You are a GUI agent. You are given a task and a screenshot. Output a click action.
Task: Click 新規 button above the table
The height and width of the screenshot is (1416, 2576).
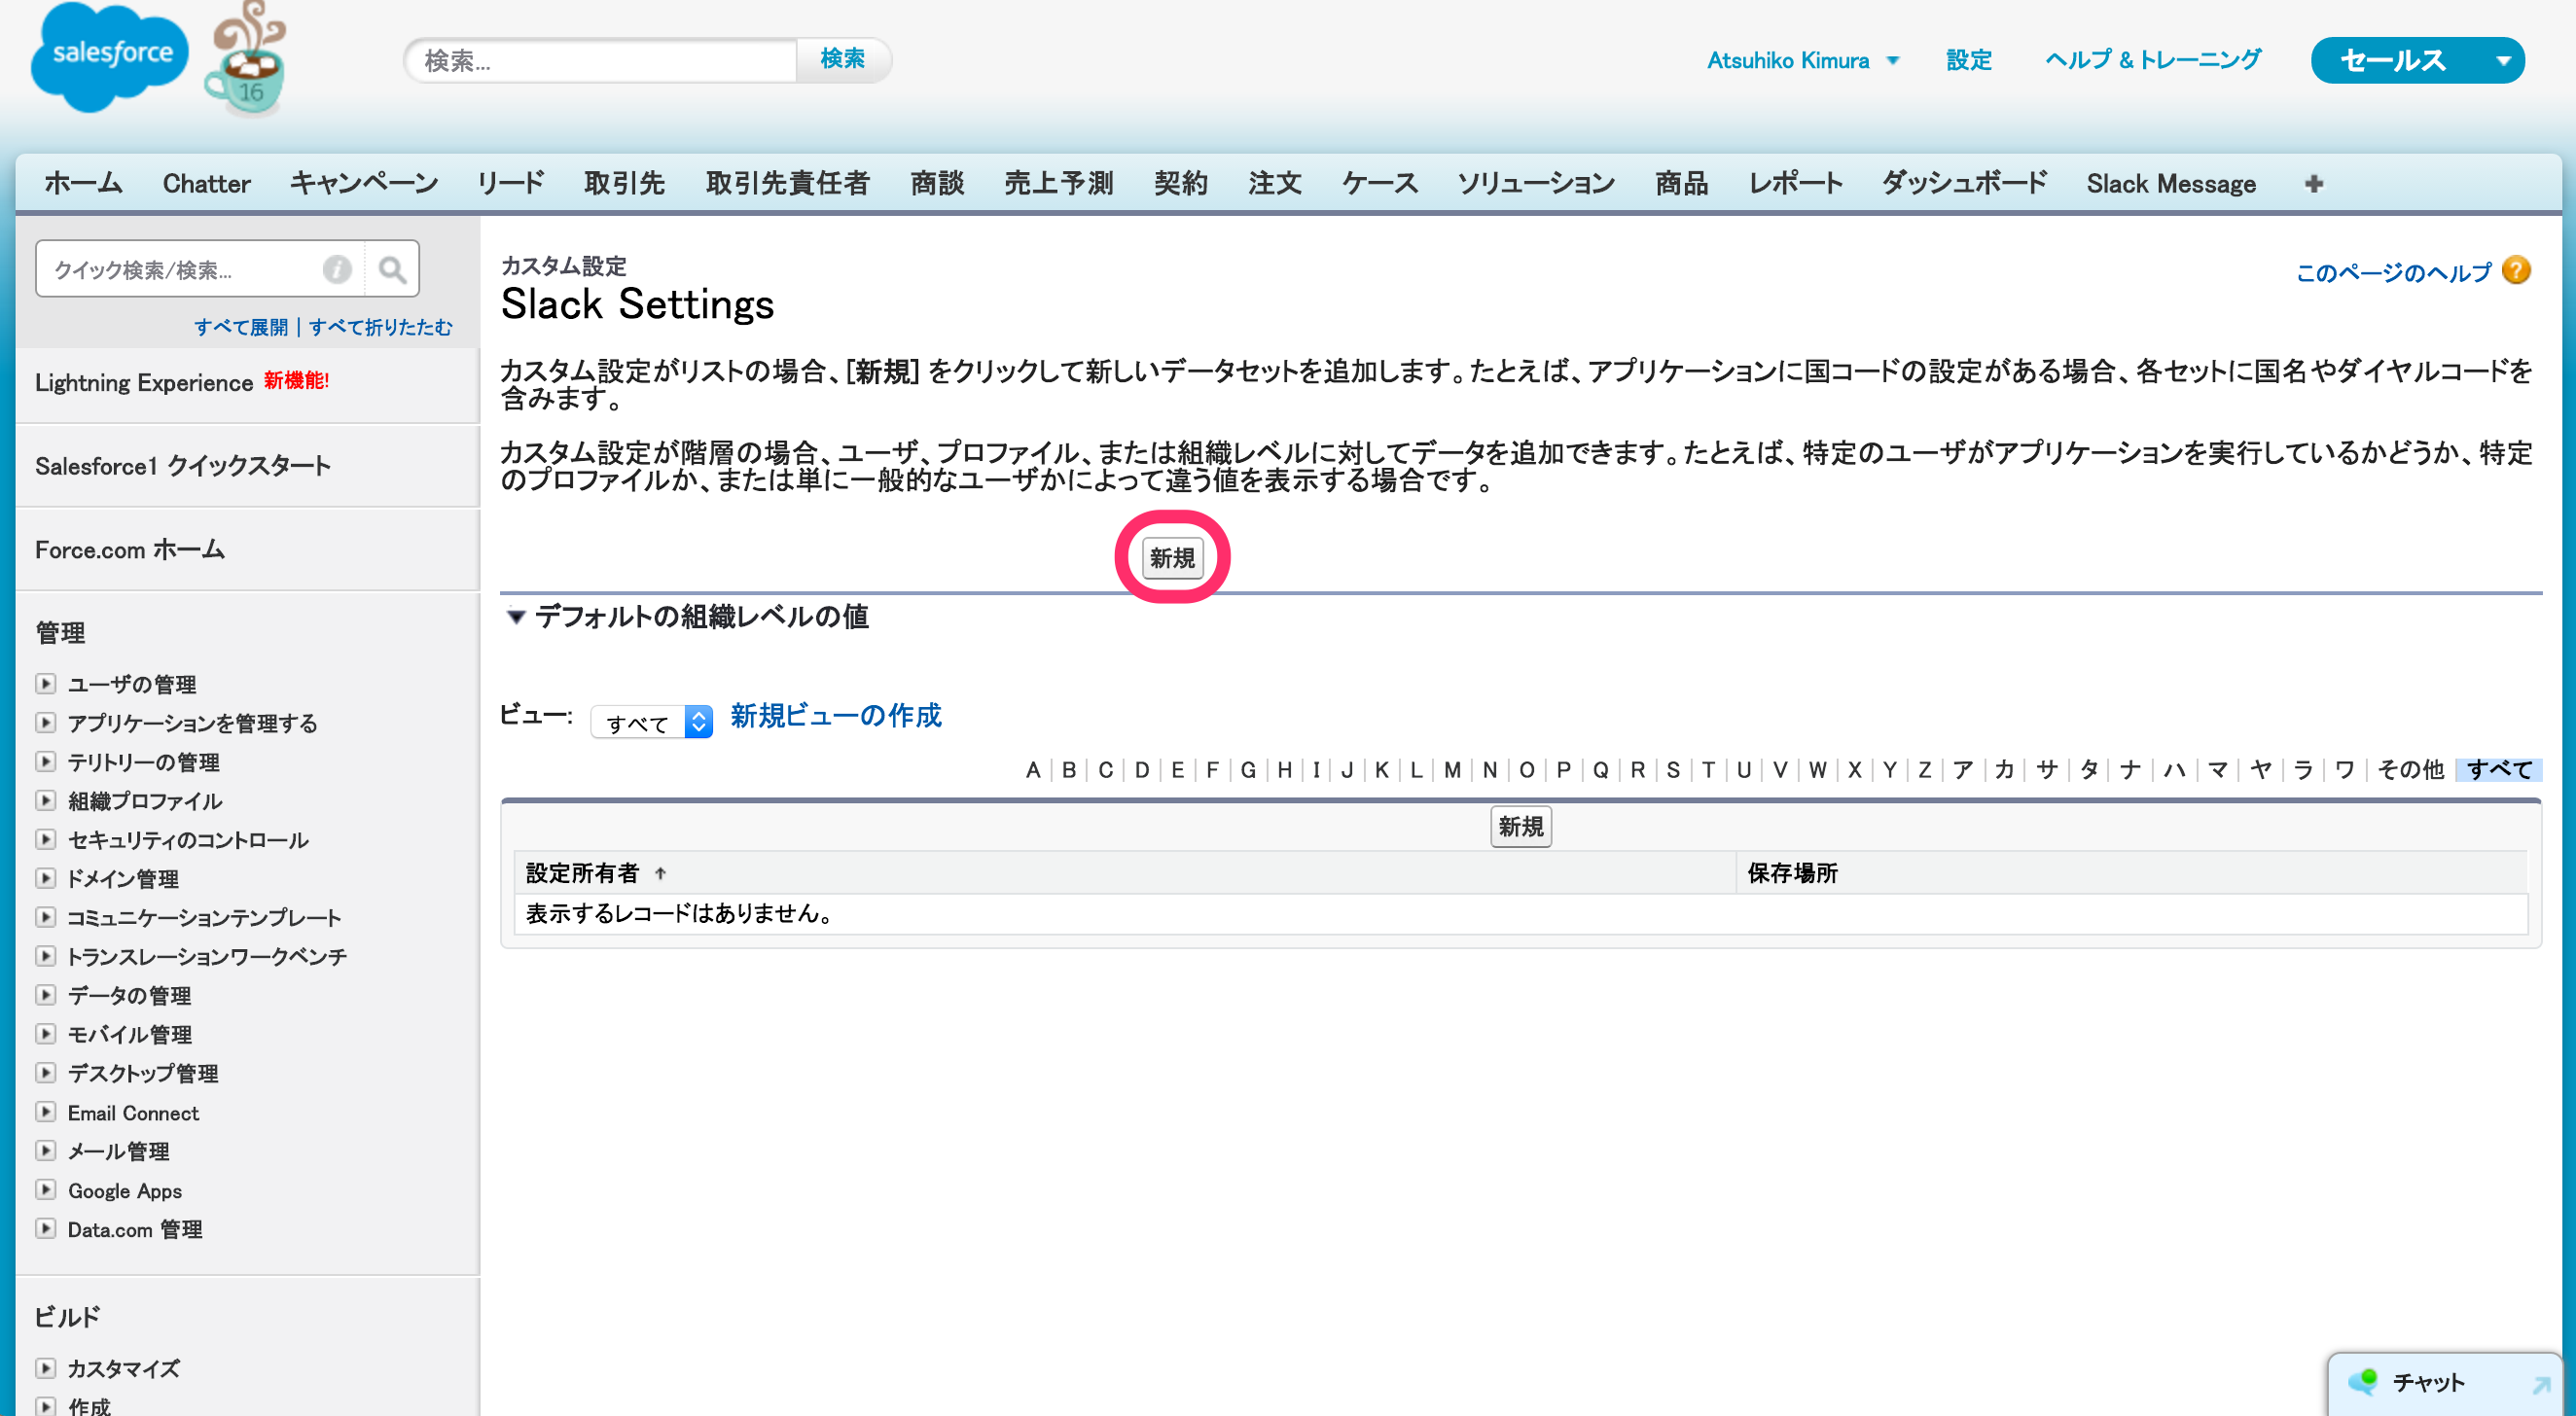coord(1521,827)
